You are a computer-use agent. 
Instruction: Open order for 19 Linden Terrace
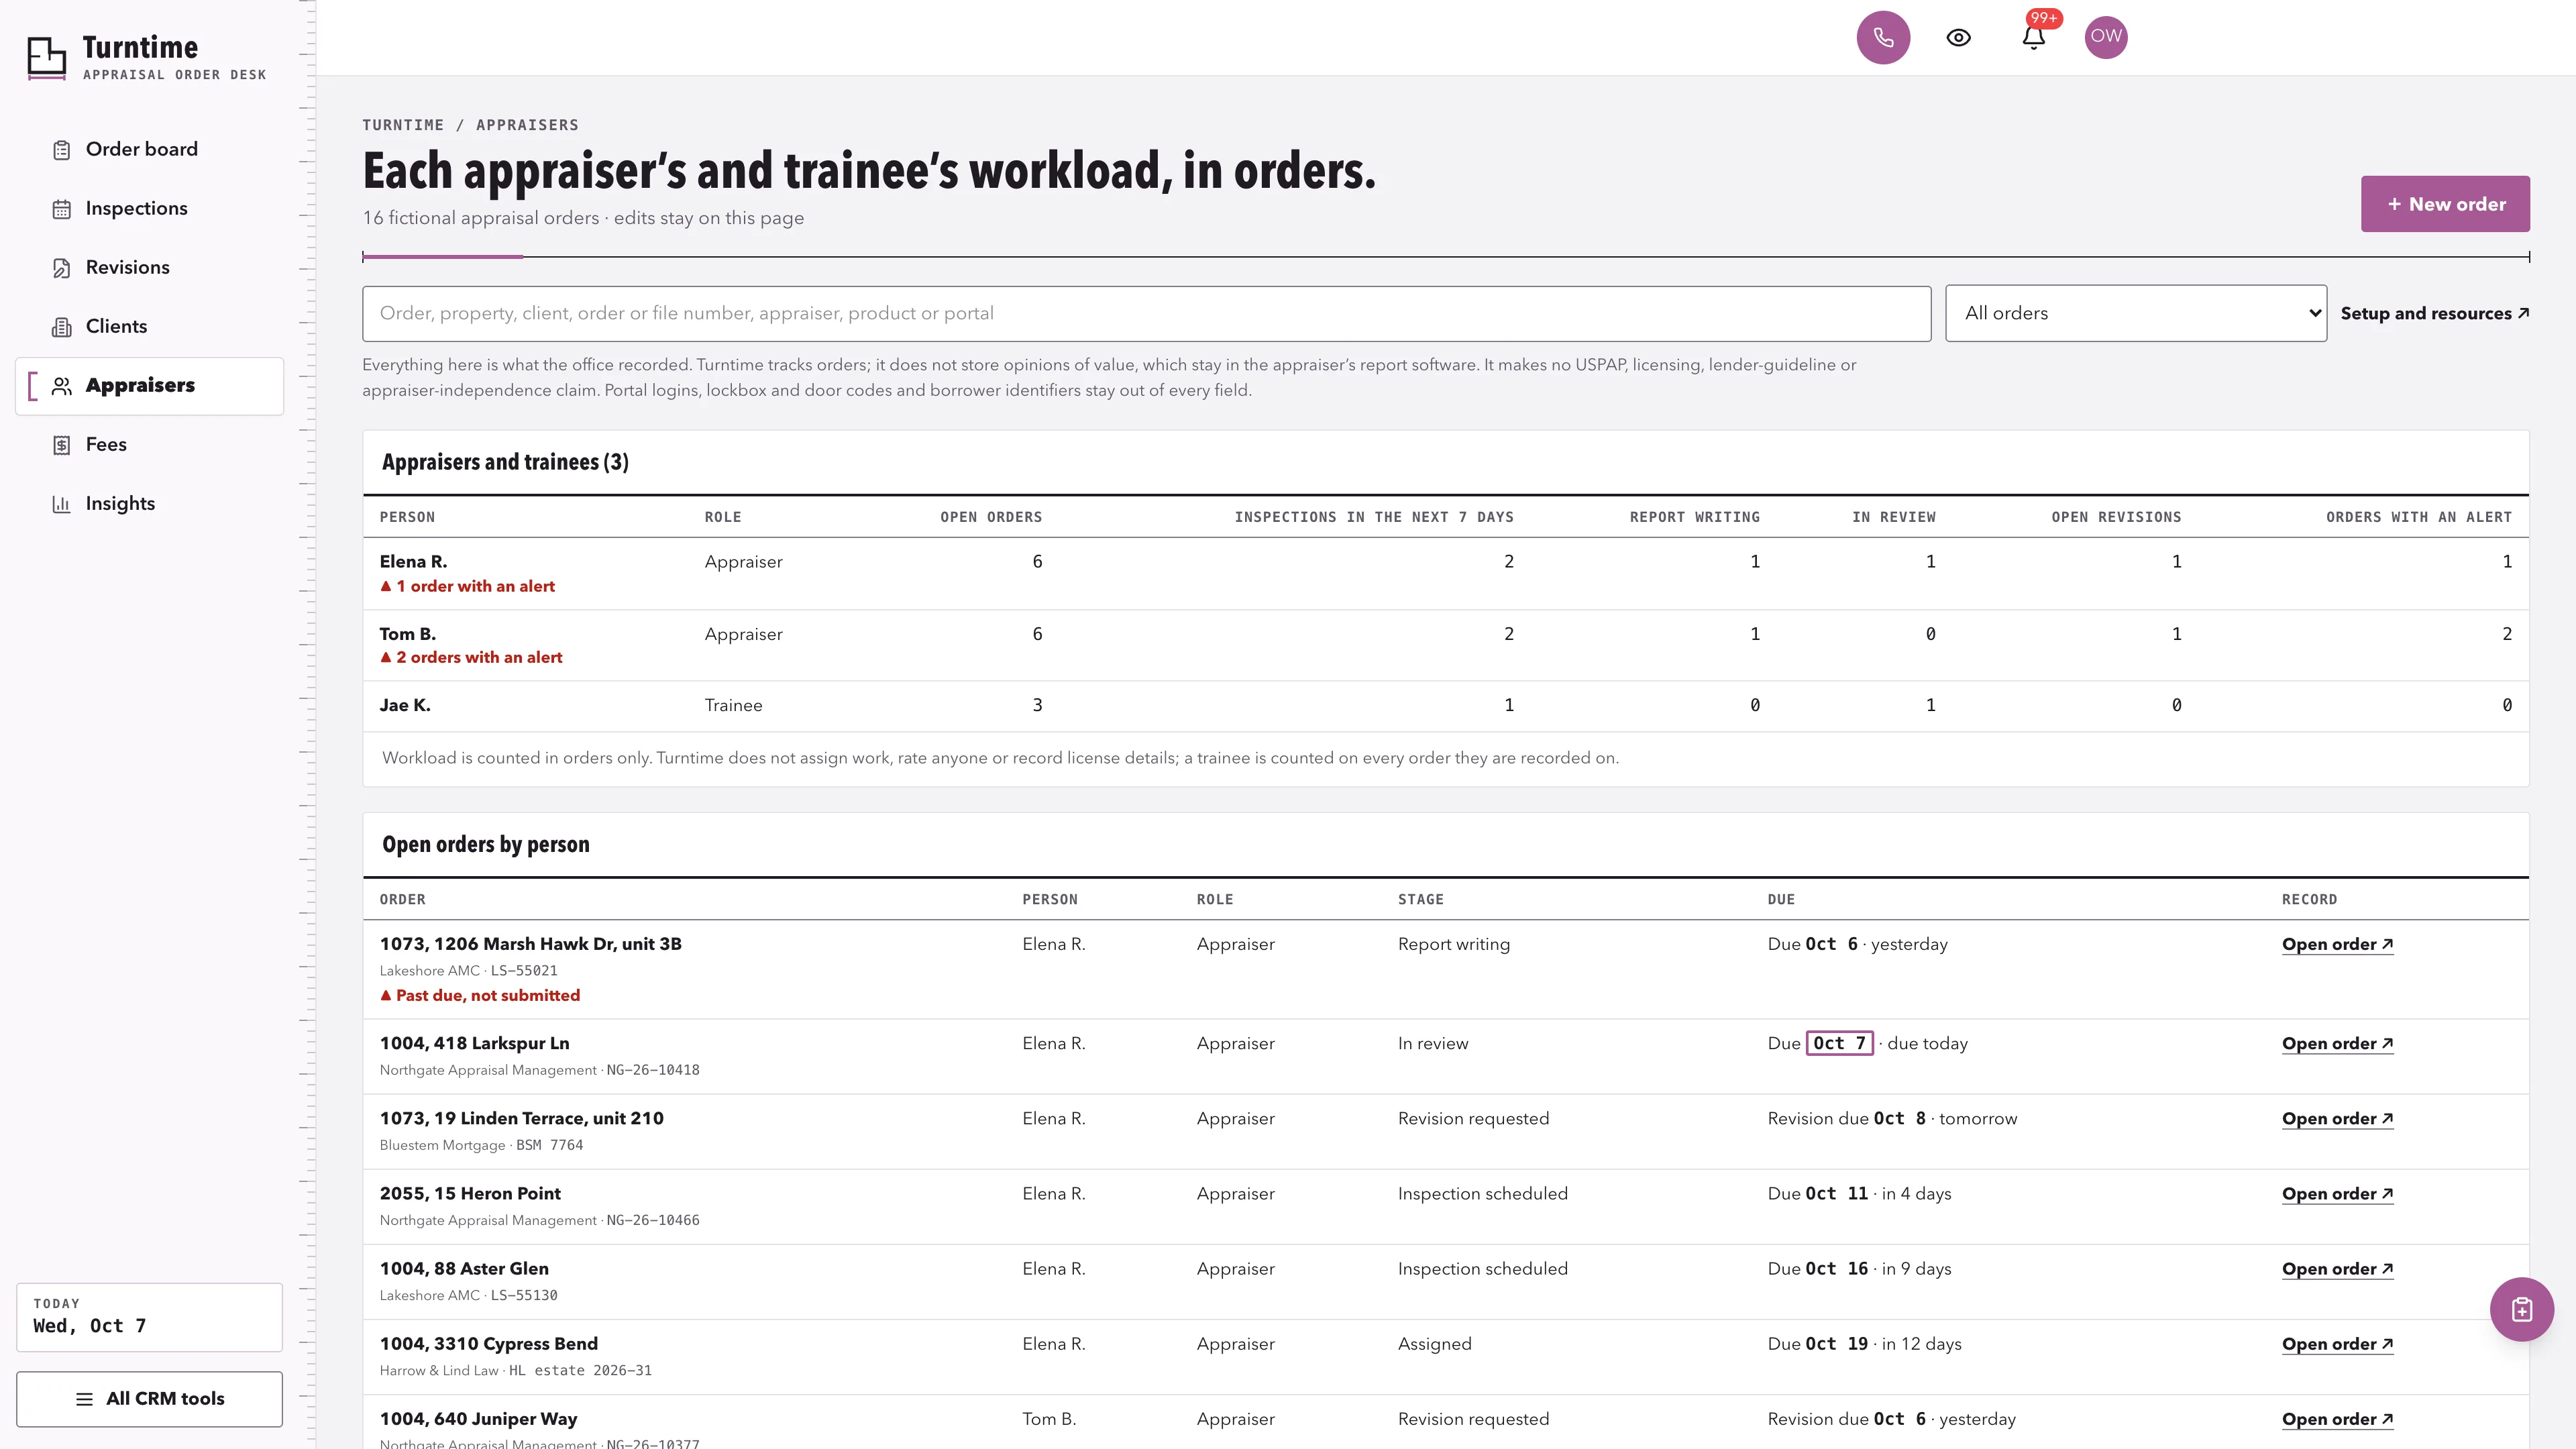(2337, 1118)
